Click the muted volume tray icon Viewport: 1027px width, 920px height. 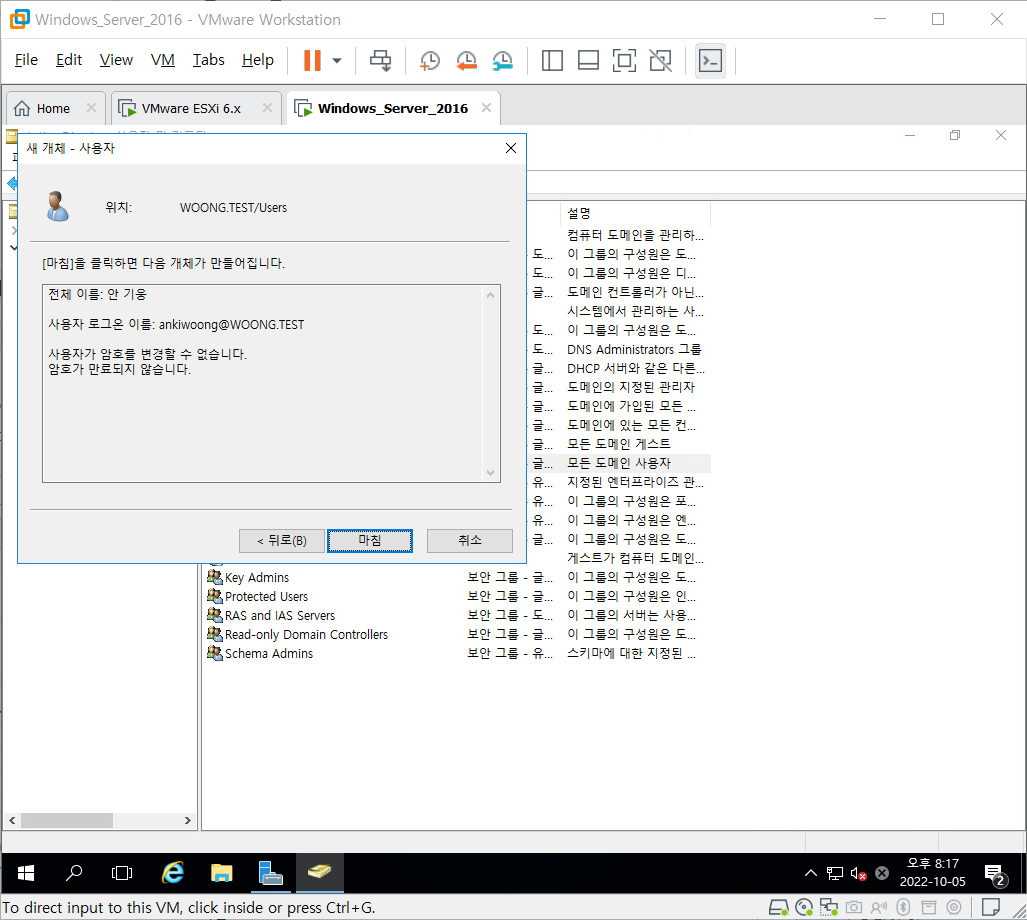click(858, 873)
